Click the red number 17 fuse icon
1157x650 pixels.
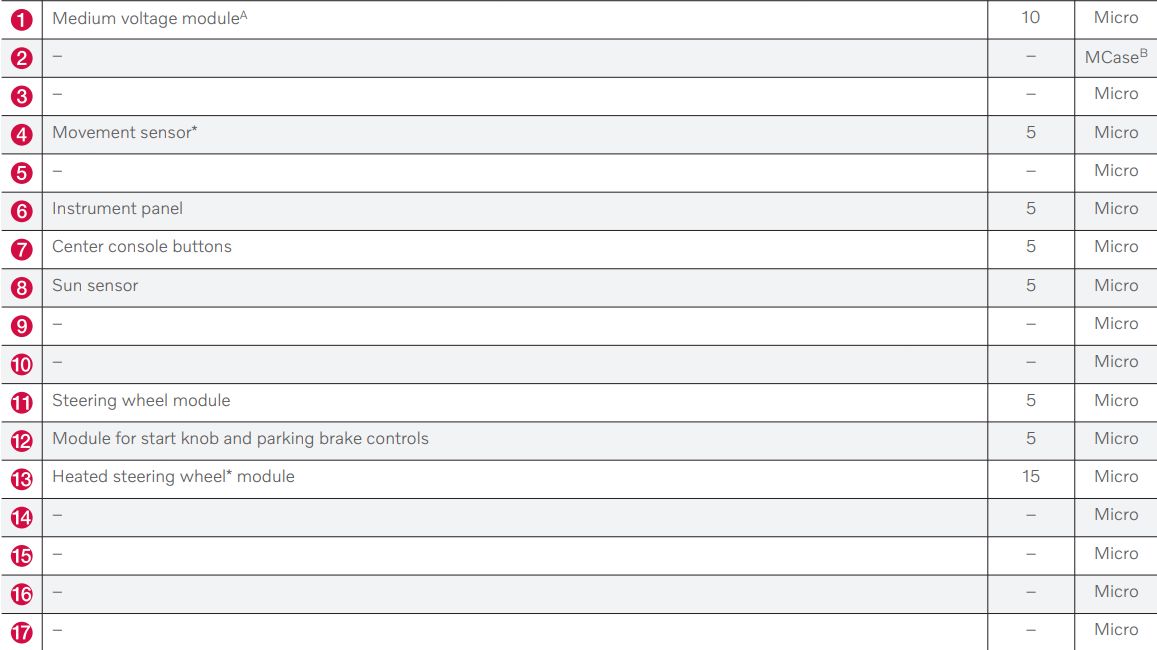coord(21,632)
